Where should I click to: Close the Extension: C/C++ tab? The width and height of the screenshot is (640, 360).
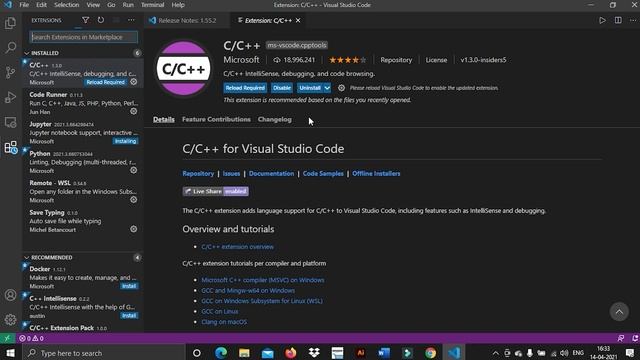298,20
